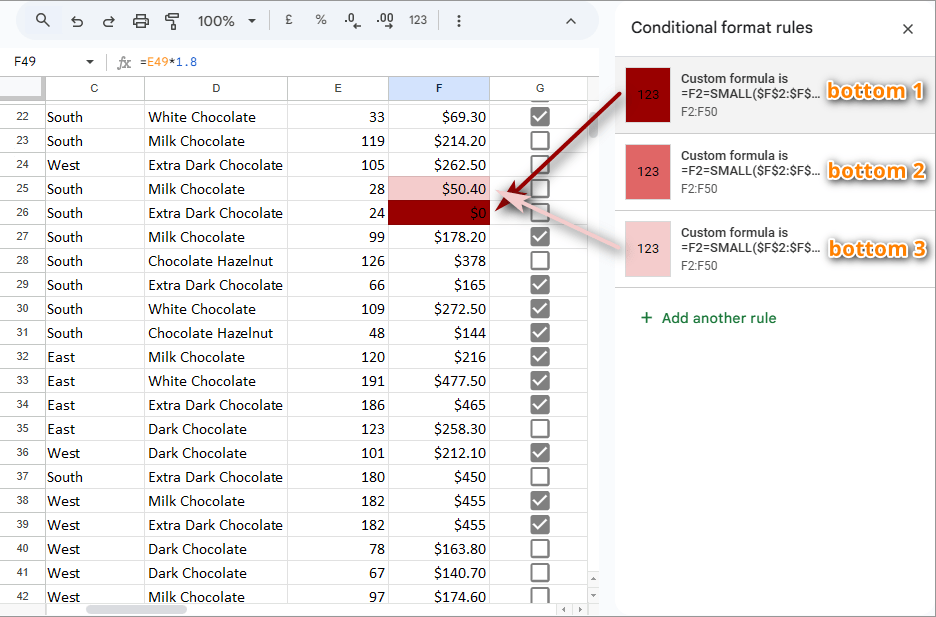Screen dimensions: 936x617
Task: Select the Paint format tool
Action: click(x=170, y=20)
